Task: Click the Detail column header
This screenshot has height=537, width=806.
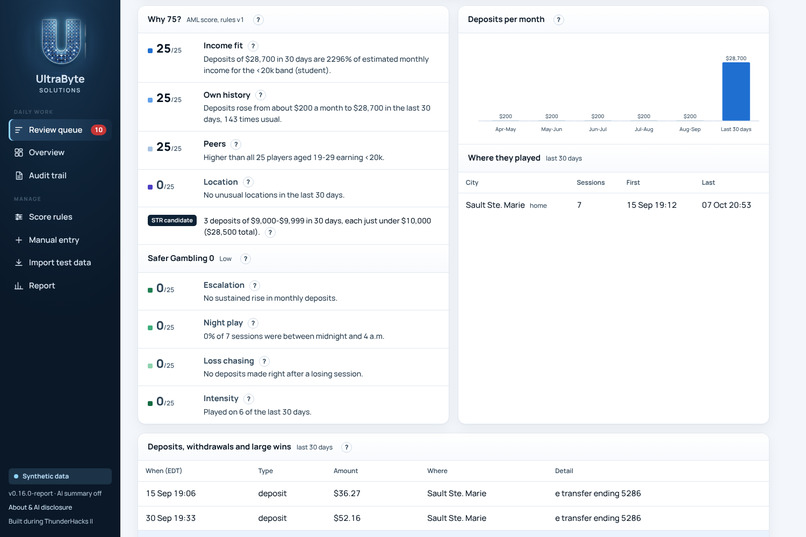Action: pyautogui.click(x=564, y=471)
